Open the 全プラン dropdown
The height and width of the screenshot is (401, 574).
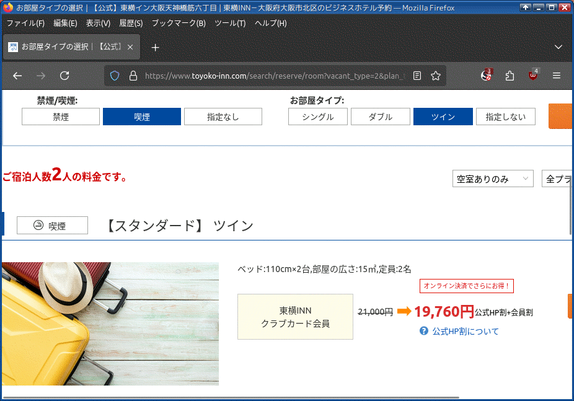pyautogui.click(x=557, y=179)
